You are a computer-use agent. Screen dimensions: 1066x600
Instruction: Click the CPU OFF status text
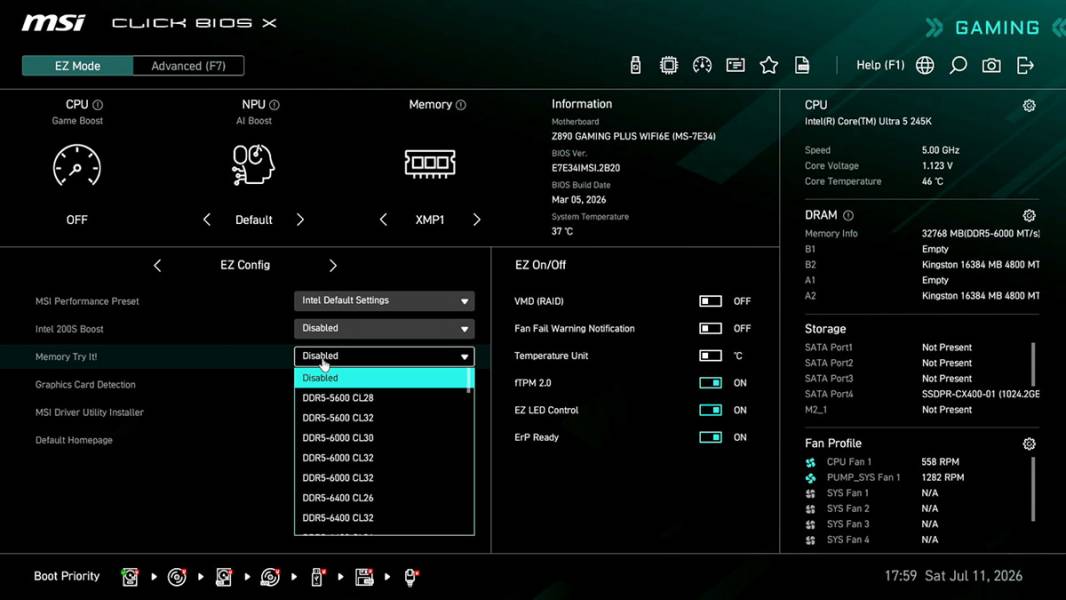[77, 219]
